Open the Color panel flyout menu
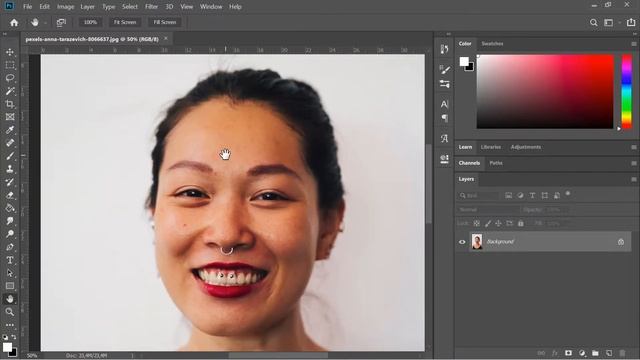Viewport: 640px width, 360px height. pyautogui.click(x=634, y=44)
